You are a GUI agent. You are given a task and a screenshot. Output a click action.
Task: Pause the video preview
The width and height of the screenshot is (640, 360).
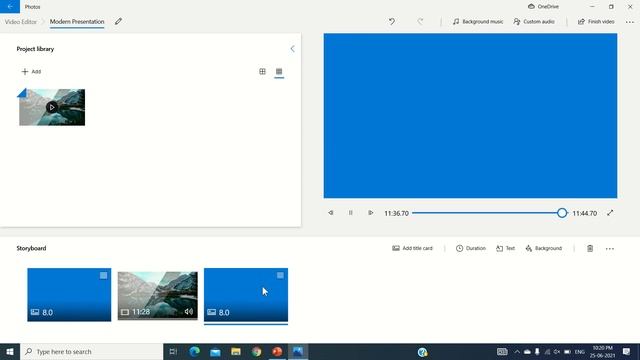(x=351, y=213)
